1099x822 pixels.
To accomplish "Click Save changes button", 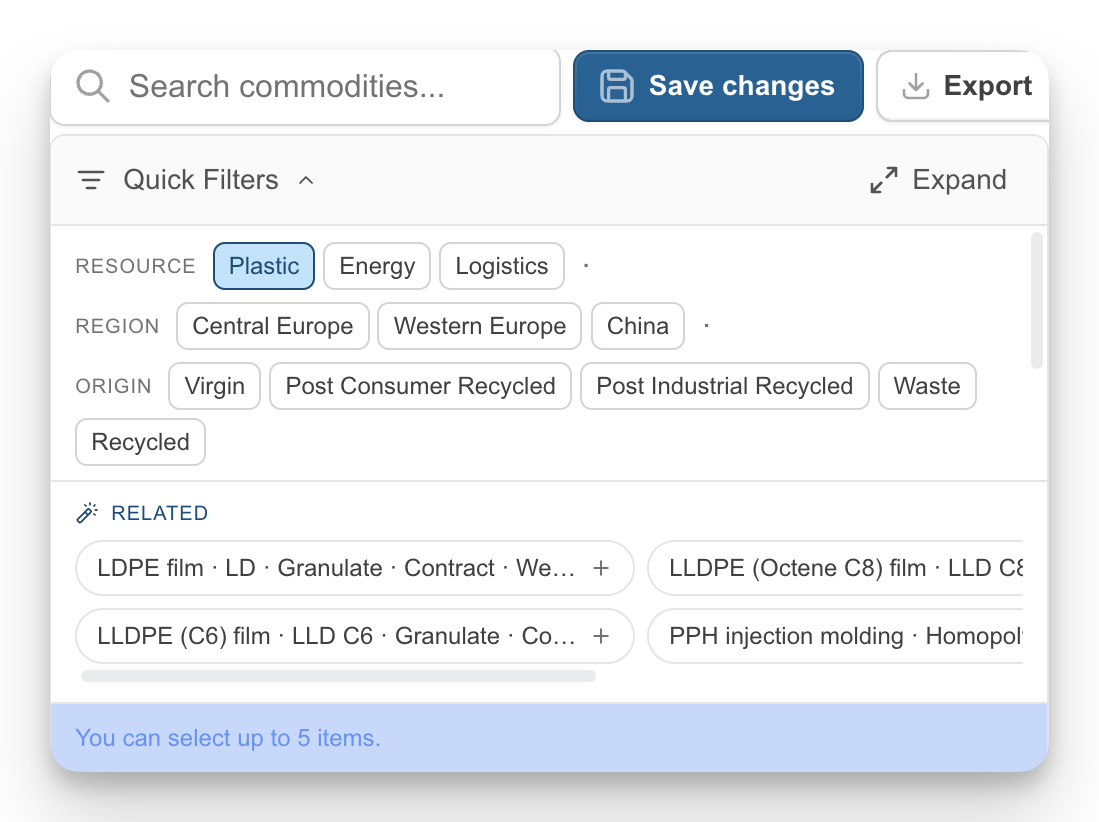I will [718, 86].
